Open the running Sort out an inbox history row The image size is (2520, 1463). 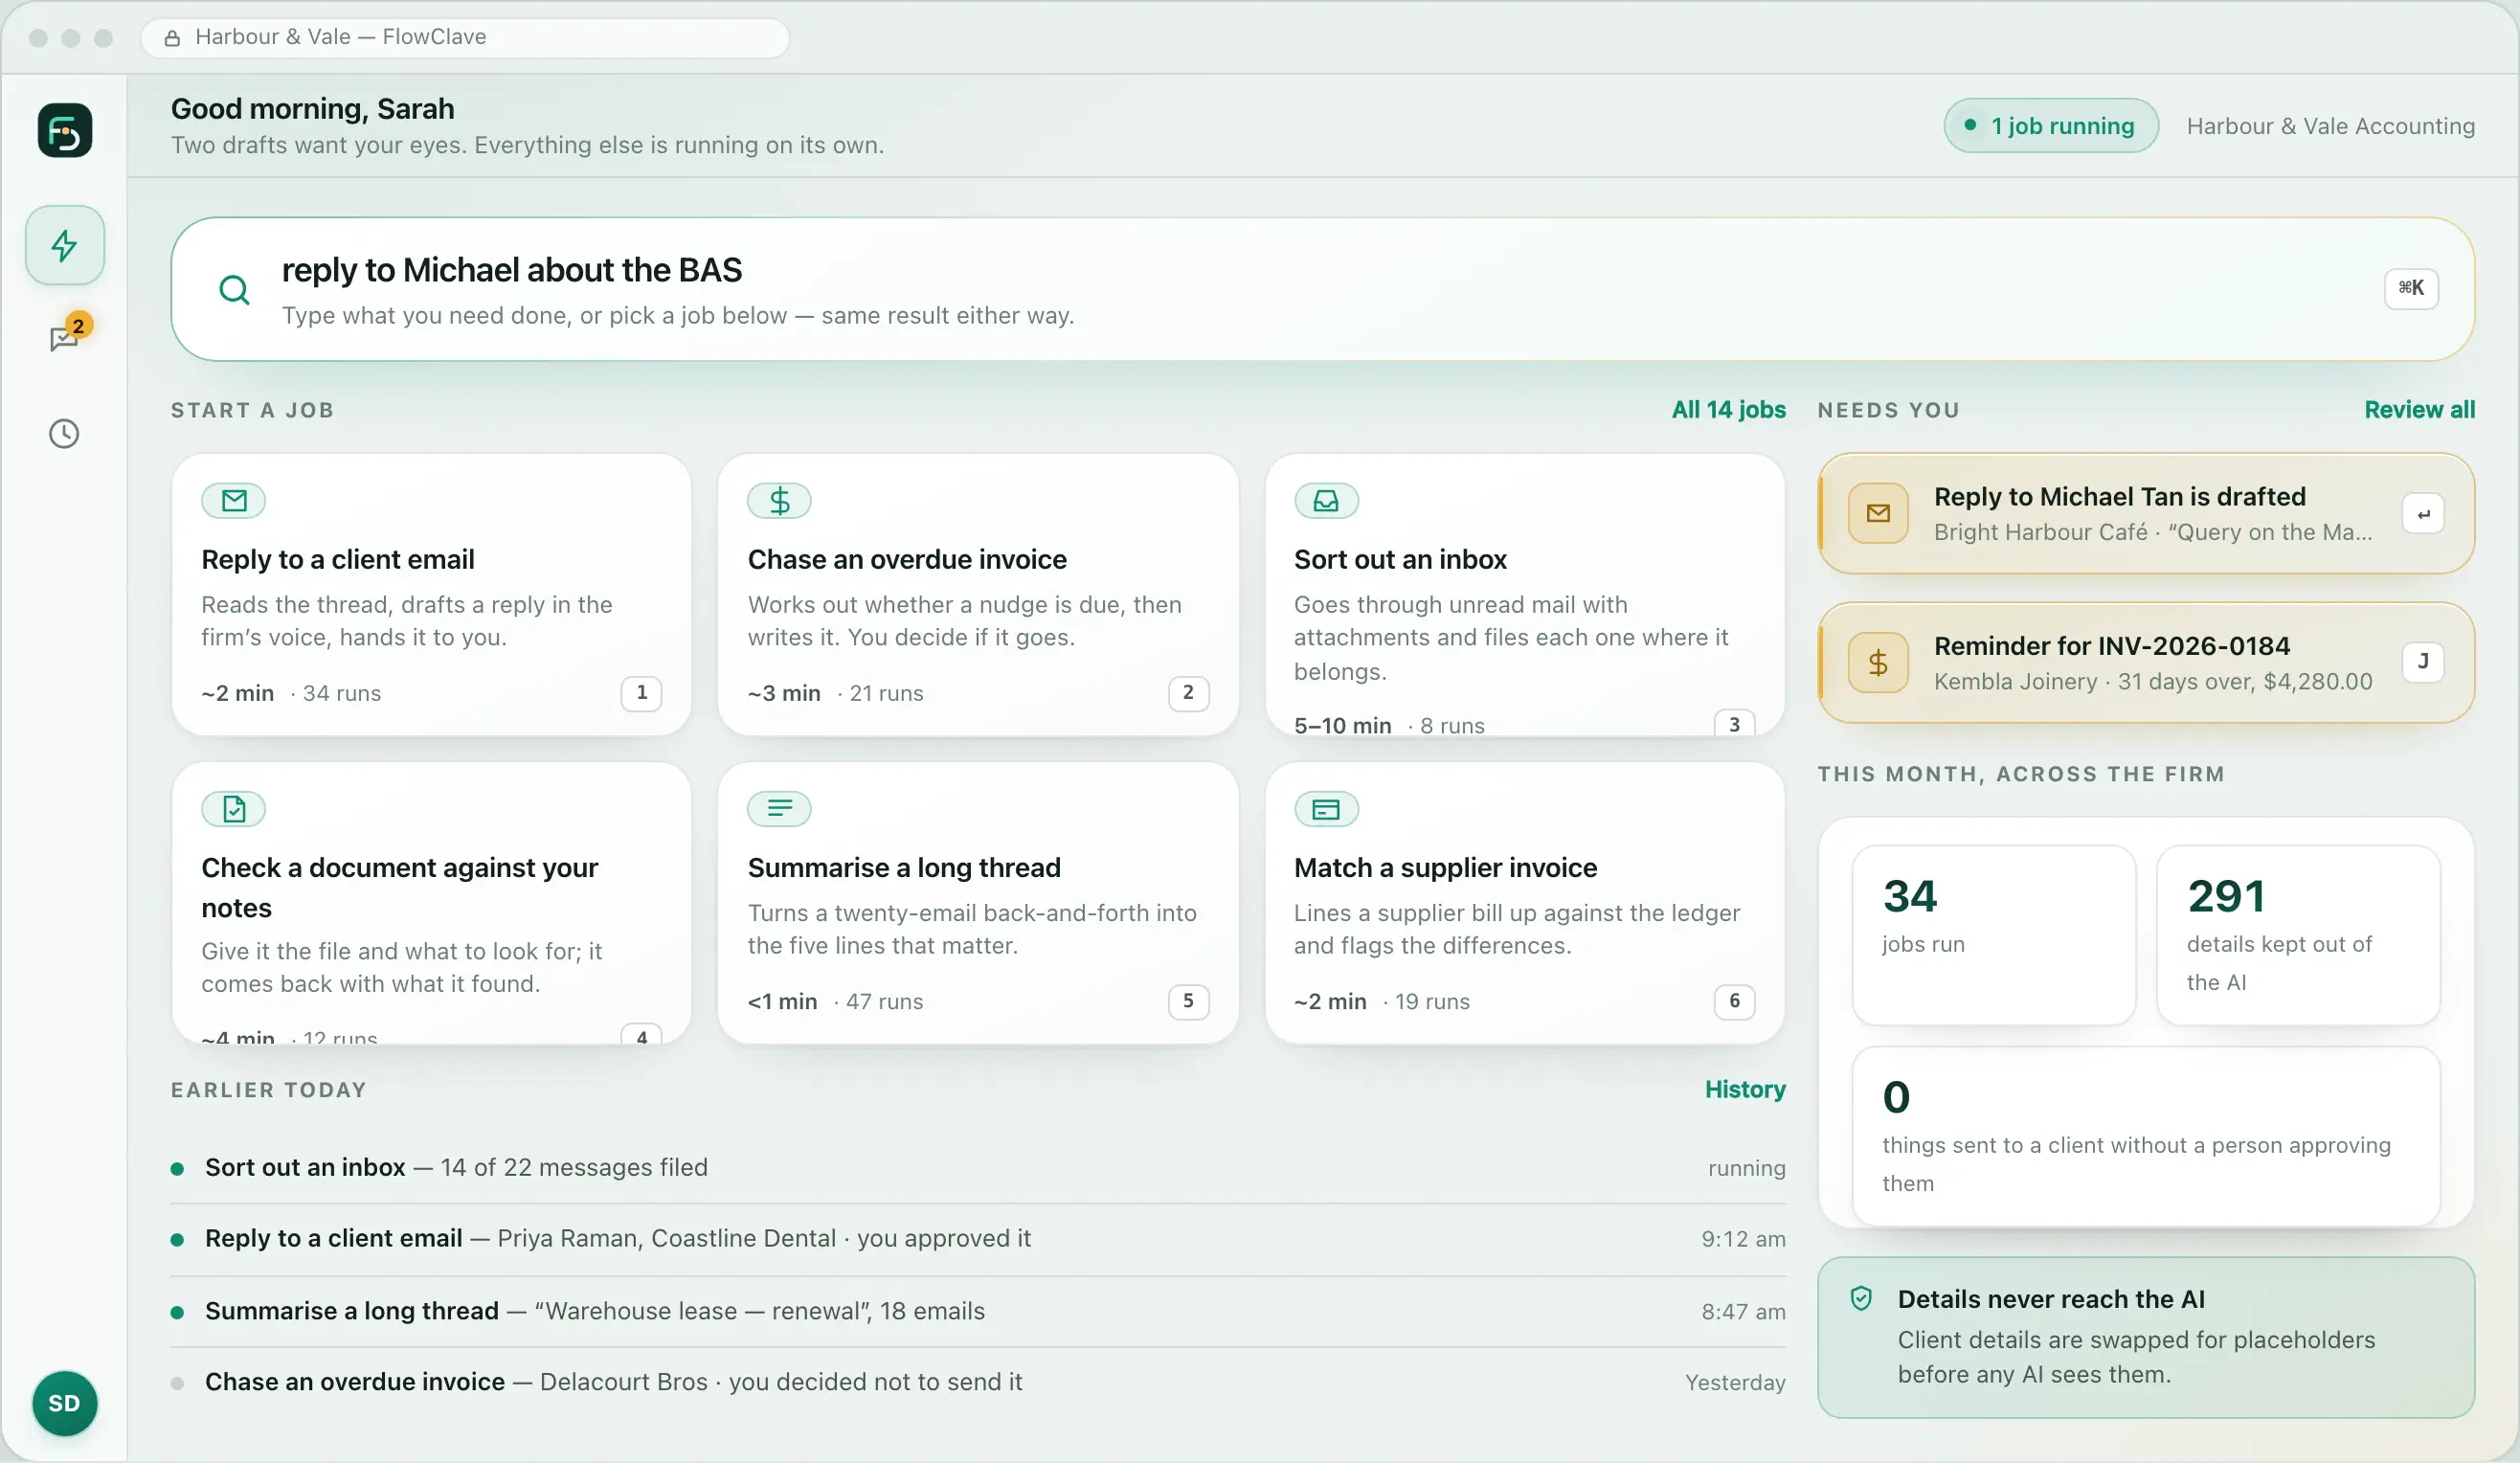click(x=978, y=1168)
